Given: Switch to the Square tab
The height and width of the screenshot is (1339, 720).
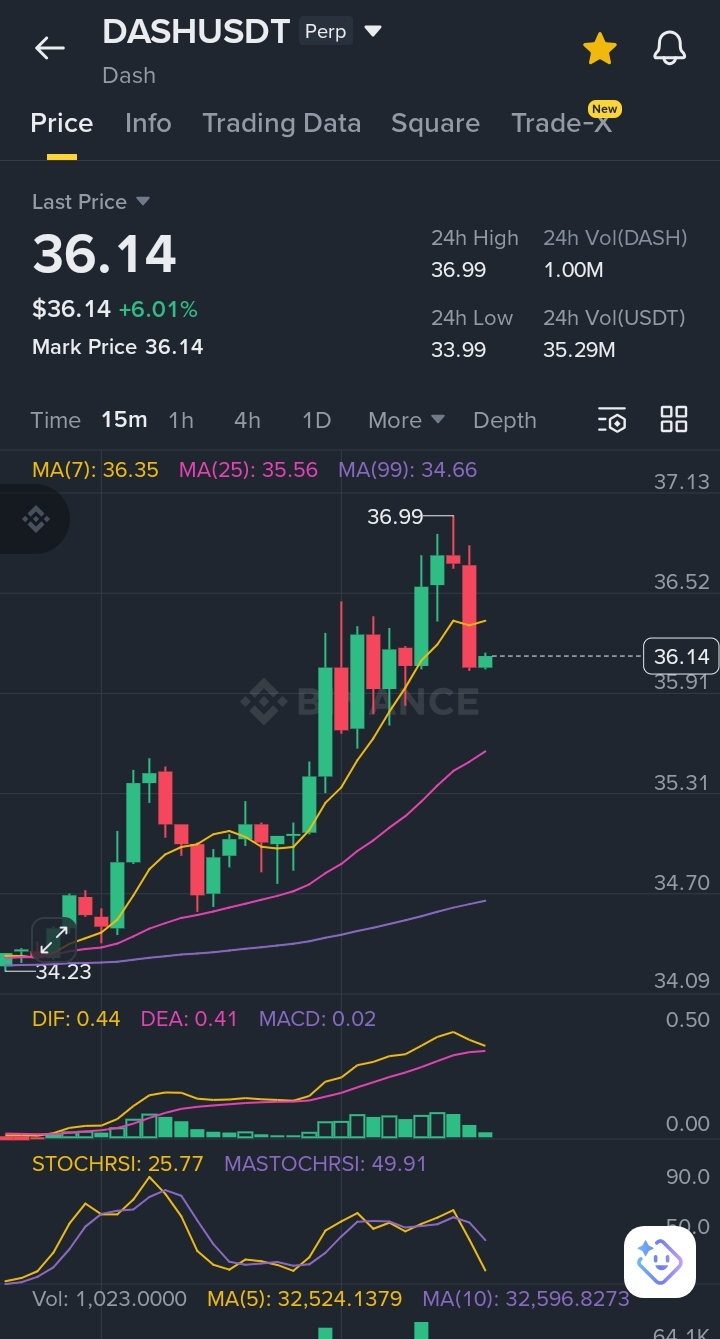Looking at the screenshot, I should pos(435,123).
